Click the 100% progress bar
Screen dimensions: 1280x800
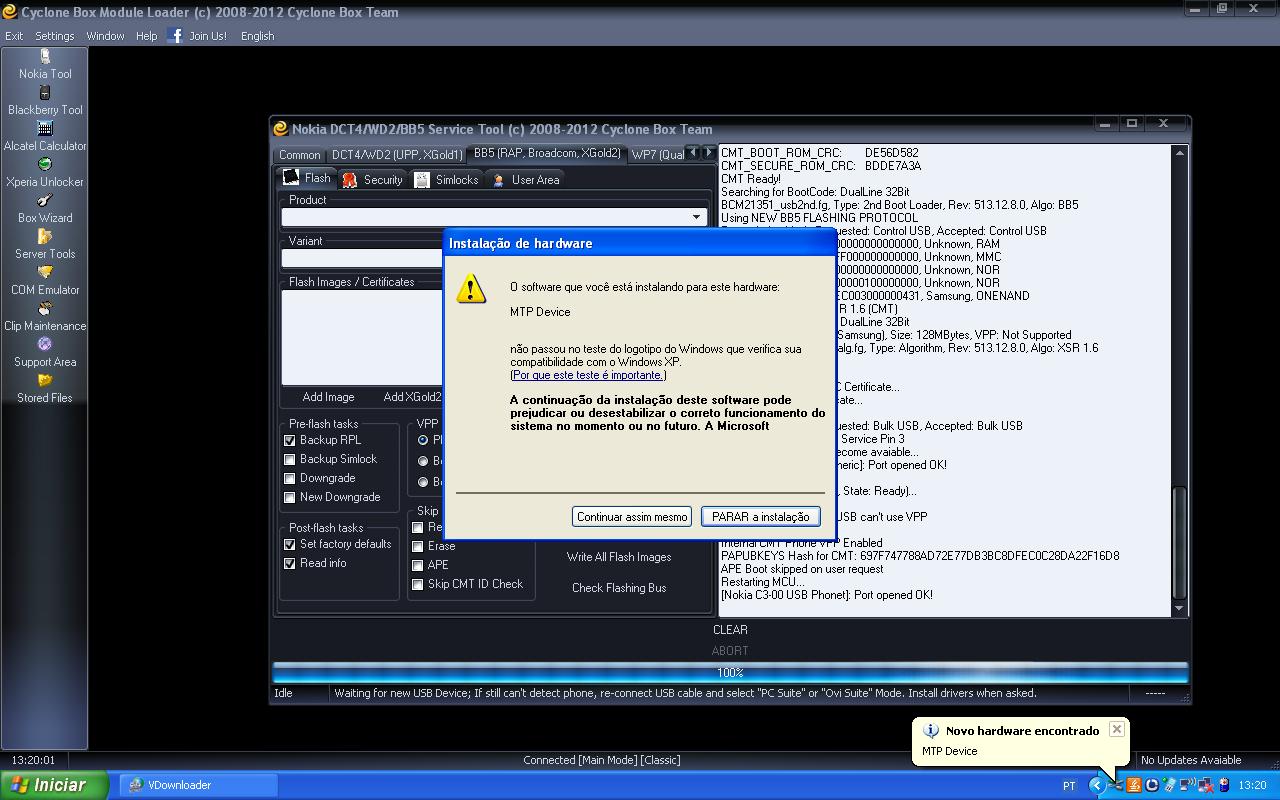click(730, 672)
